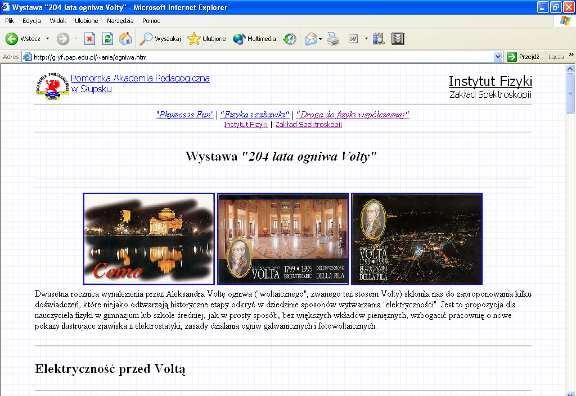Click the Łącza (Links) toolbar label

[x=556, y=57]
